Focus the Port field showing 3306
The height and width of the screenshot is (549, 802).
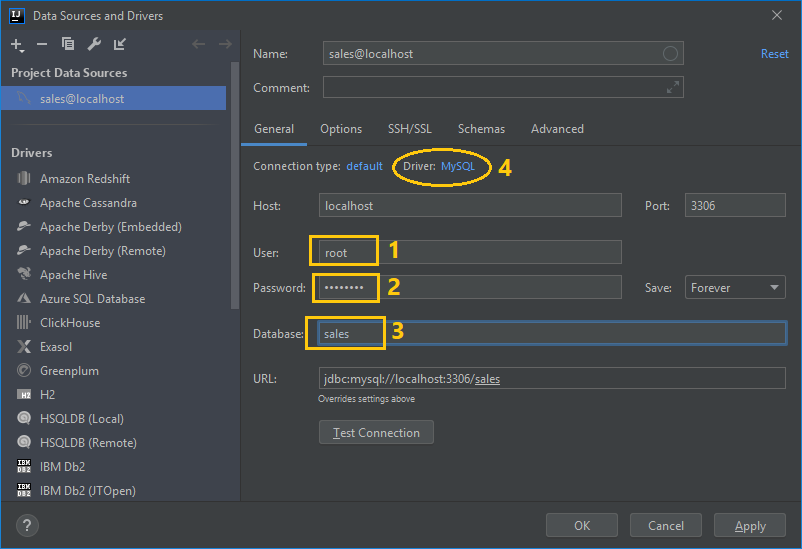point(735,205)
